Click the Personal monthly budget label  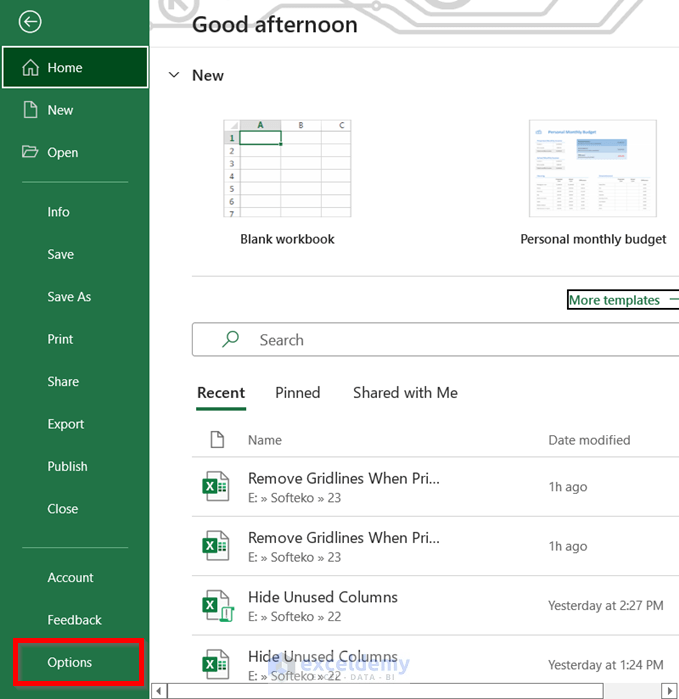click(x=593, y=239)
